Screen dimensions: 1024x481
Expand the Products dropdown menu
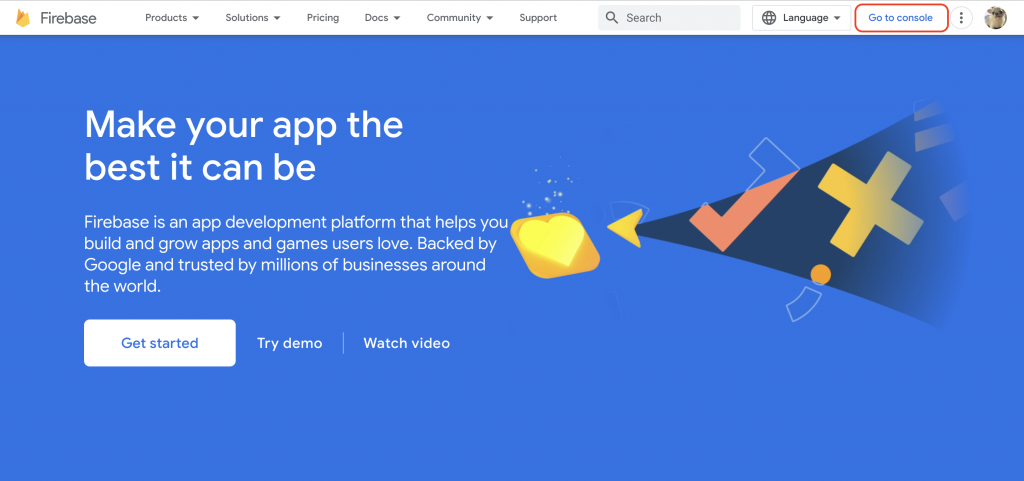[x=172, y=18]
